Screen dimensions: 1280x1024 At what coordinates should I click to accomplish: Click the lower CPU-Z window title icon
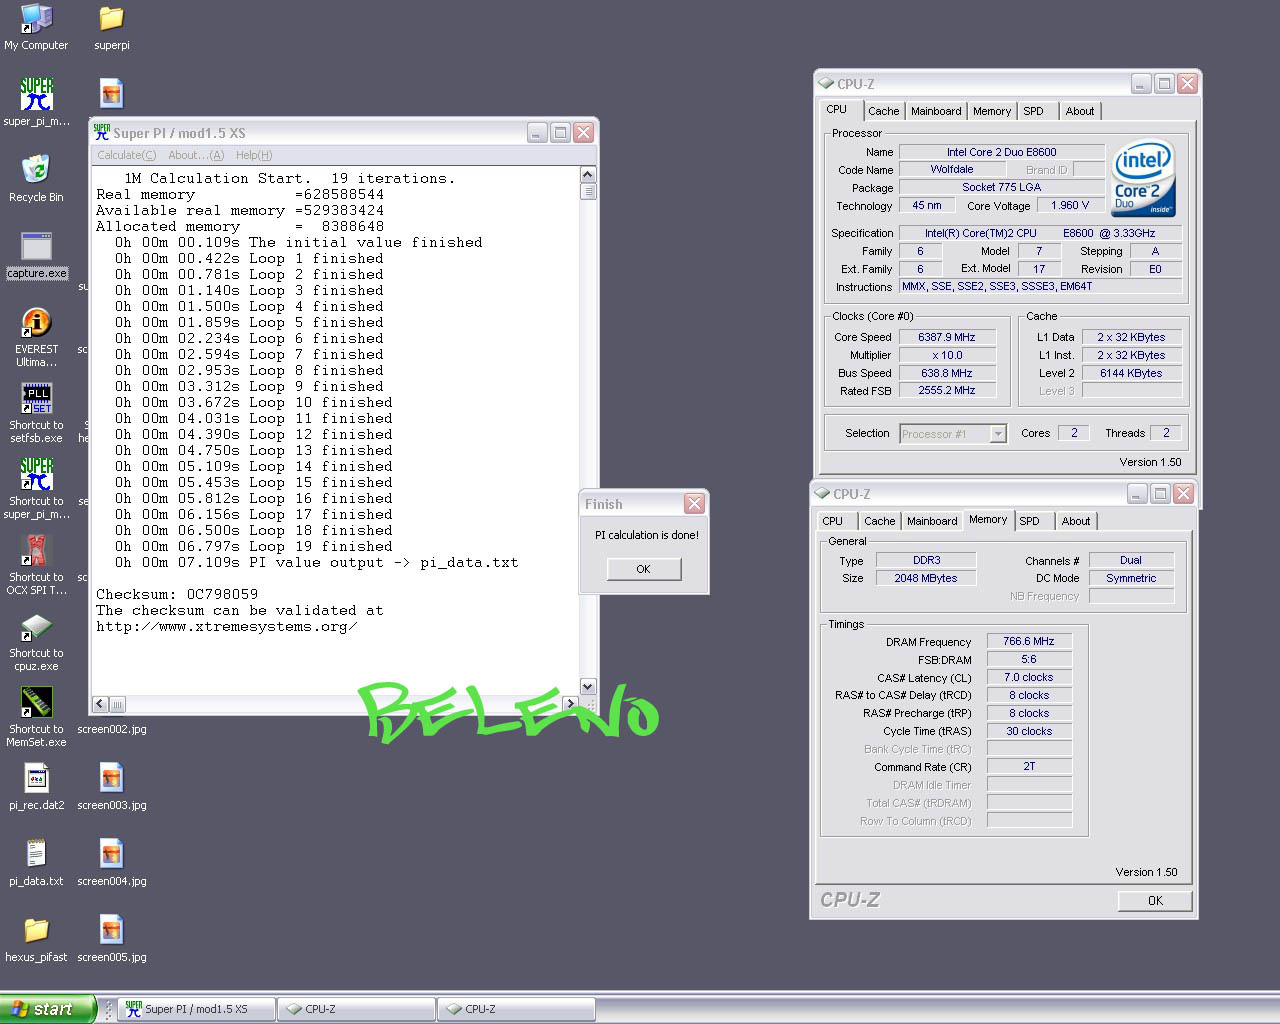pos(822,494)
